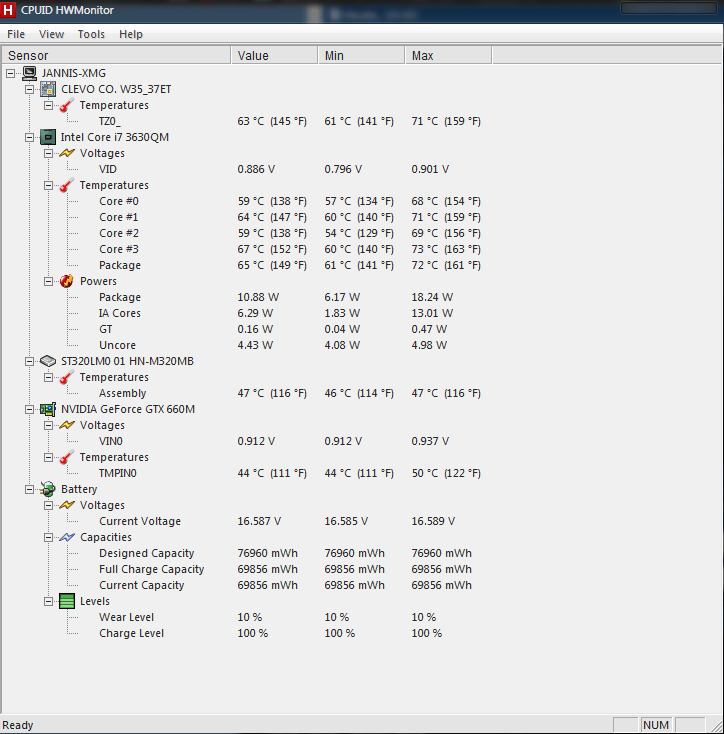Click the Voltages lightning icon under NVIDIA GeForce

click(x=67, y=425)
